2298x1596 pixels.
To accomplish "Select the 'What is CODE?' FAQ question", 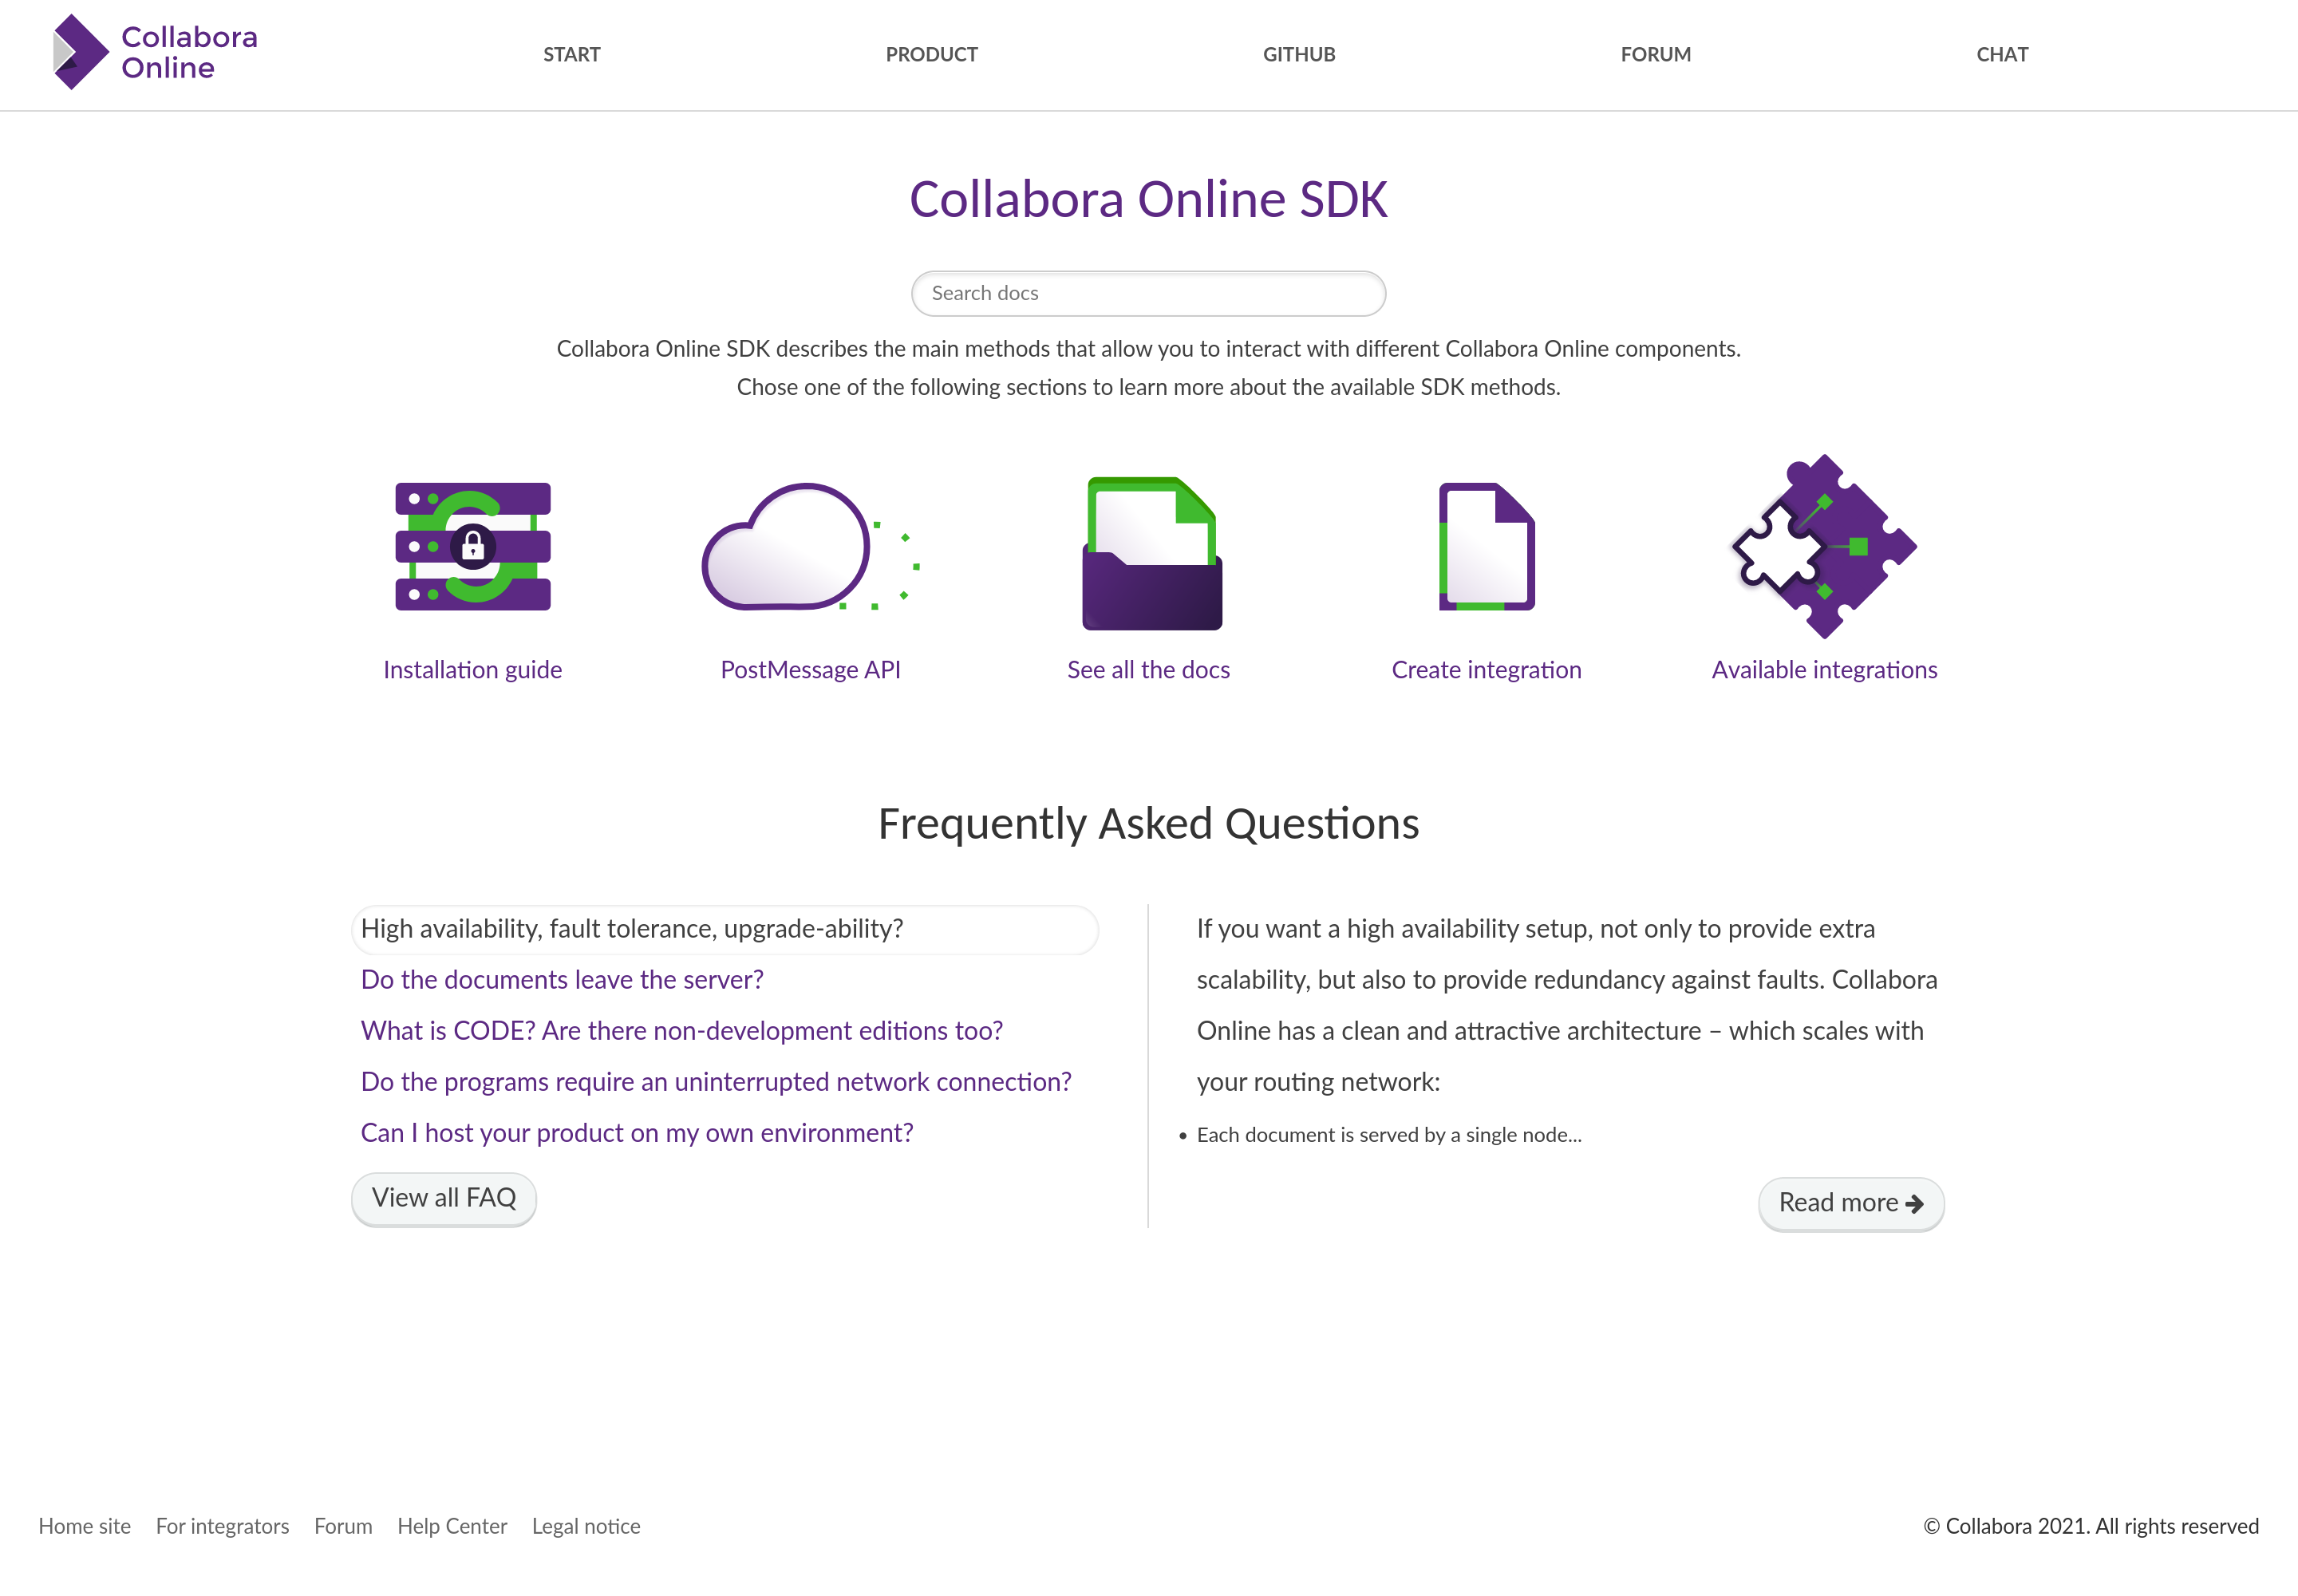I will [681, 1031].
